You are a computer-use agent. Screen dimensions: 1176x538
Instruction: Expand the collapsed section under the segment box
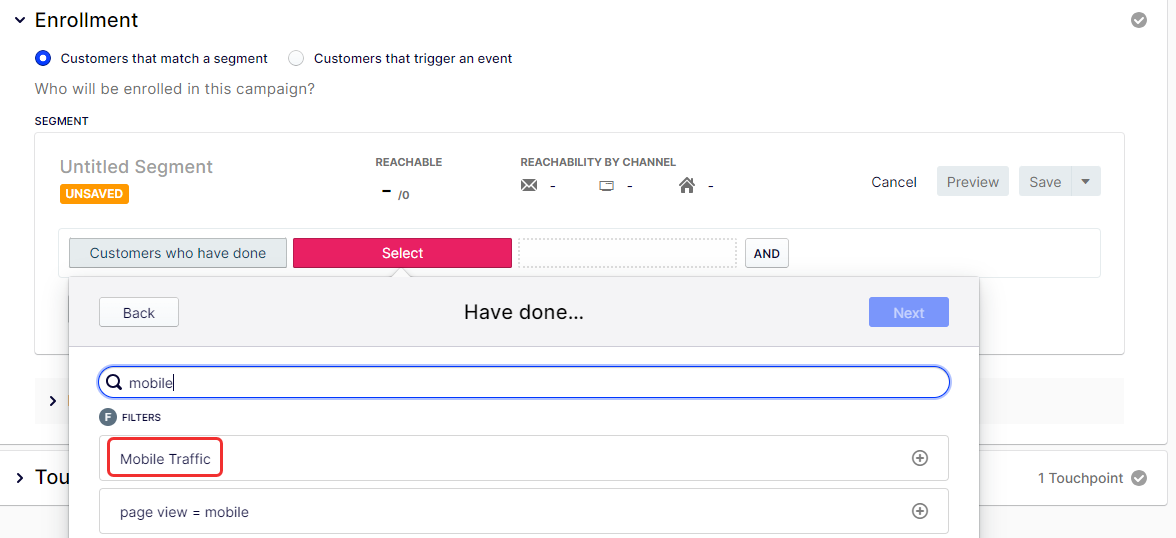(52, 401)
